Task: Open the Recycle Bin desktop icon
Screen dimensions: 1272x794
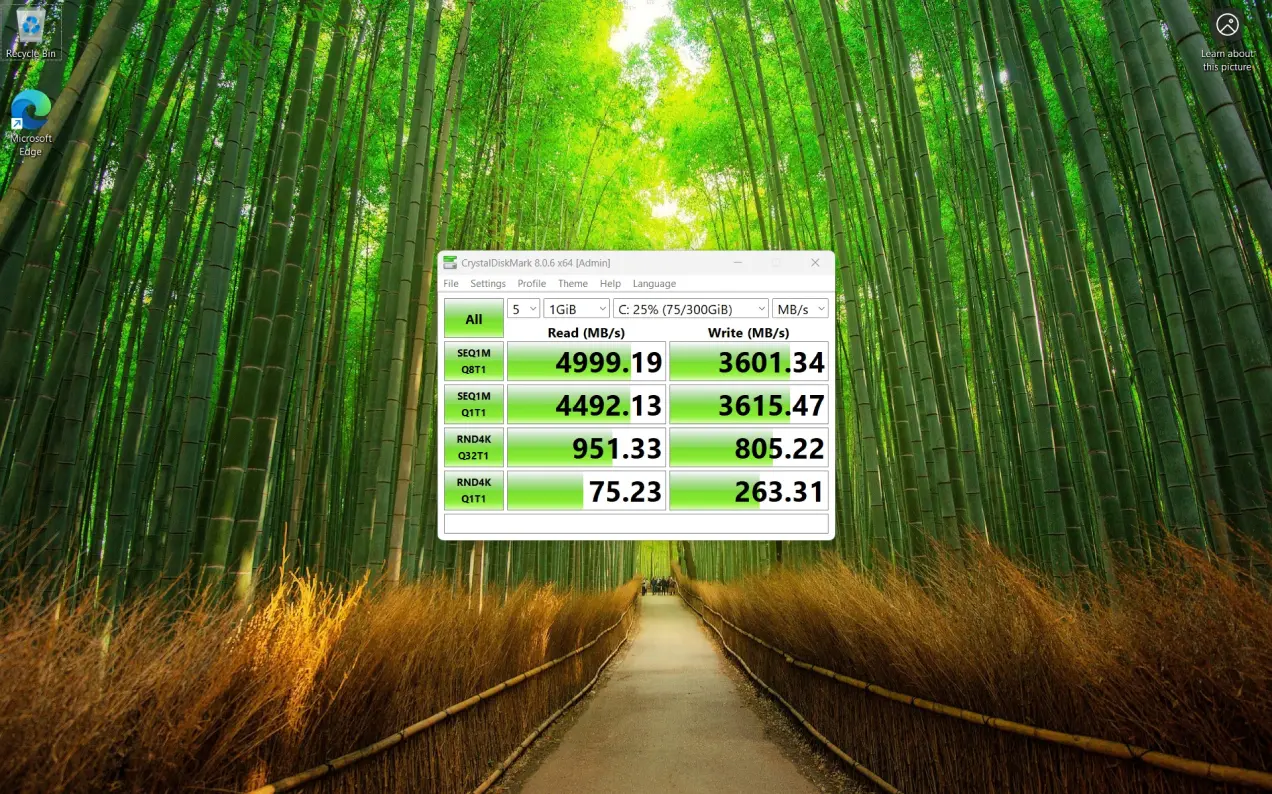Action: click(30, 30)
